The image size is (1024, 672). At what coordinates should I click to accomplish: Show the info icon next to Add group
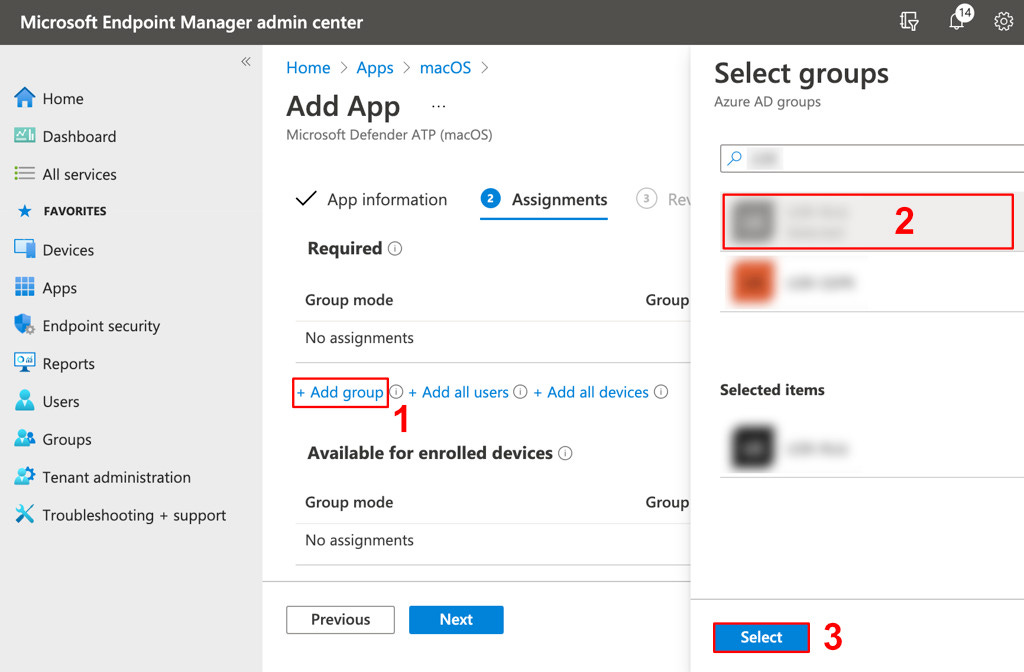click(x=396, y=392)
